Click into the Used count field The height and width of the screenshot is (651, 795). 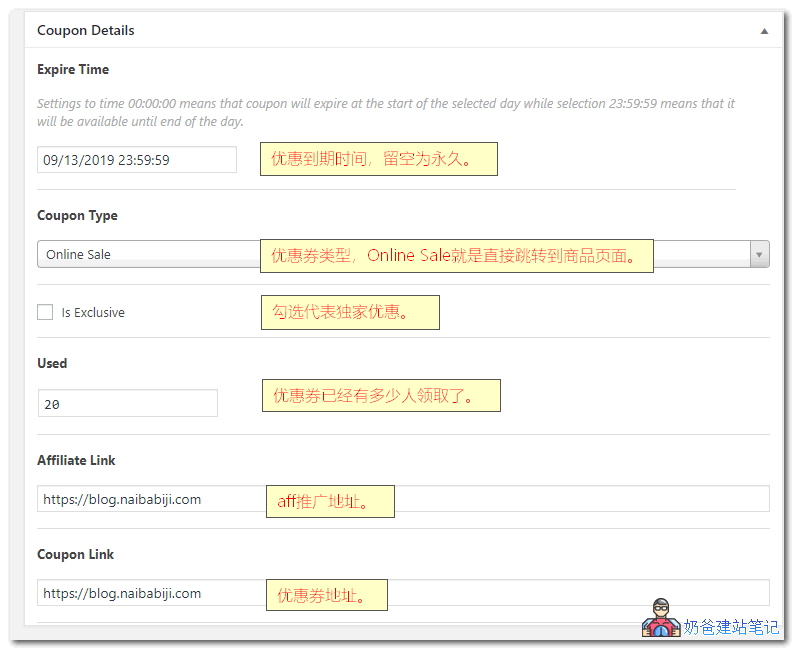tap(127, 403)
